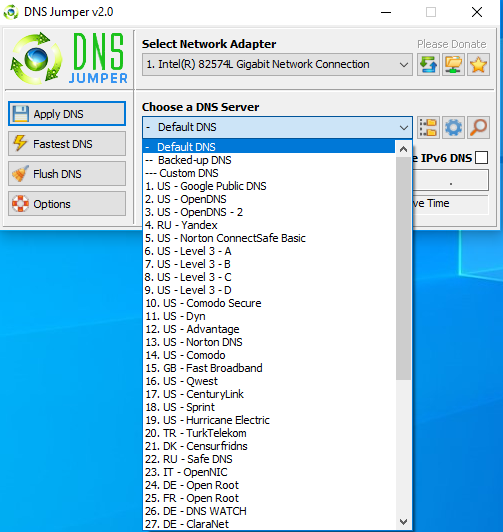The image size is (503, 532).
Task: Select US - Comodo Secure
Action: (269, 303)
